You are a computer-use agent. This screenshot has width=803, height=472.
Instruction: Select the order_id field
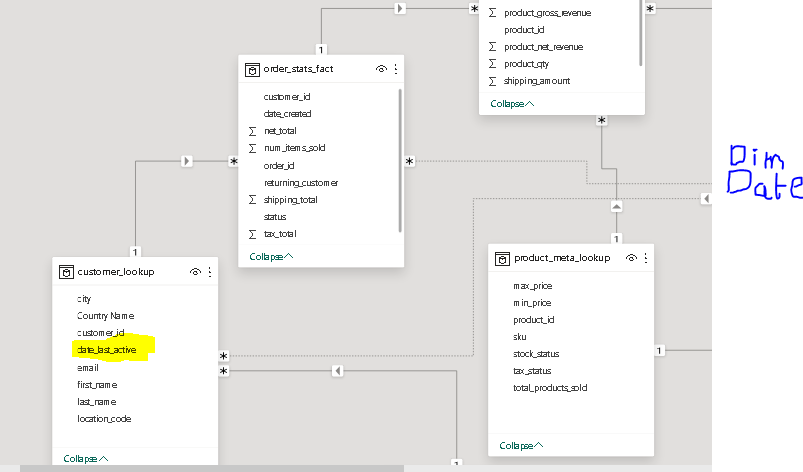pyautogui.click(x=279, y=166)
